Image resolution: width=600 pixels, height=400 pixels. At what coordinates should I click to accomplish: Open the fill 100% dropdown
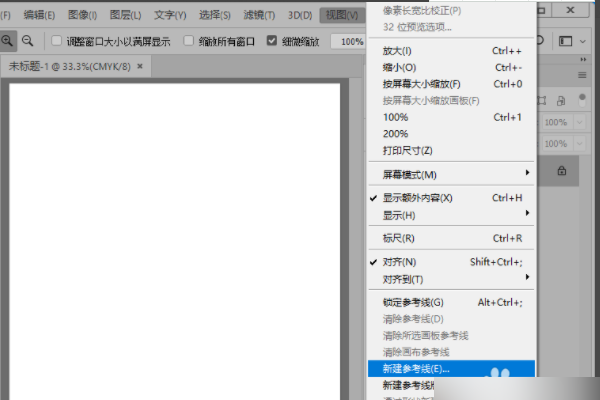[580, 144]
